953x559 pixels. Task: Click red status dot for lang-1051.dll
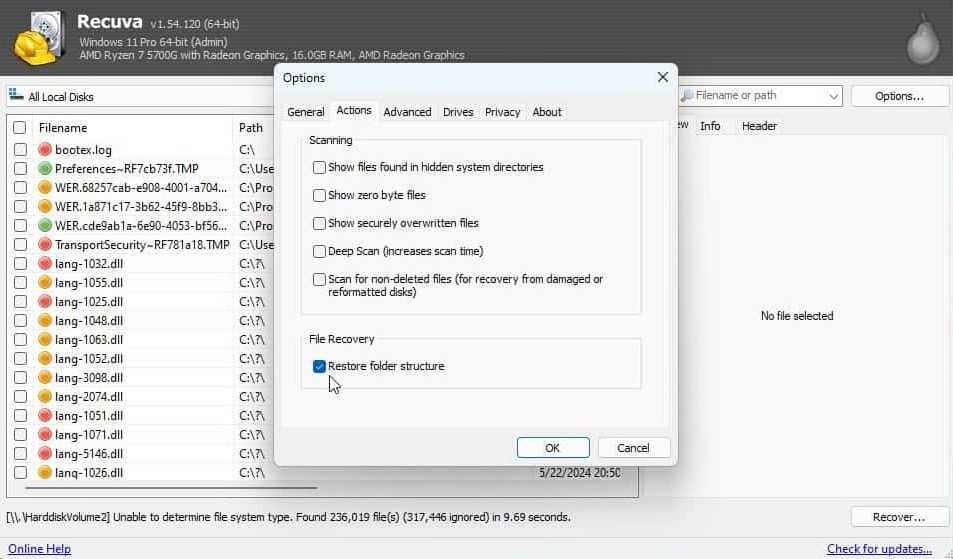coord(44,416)
